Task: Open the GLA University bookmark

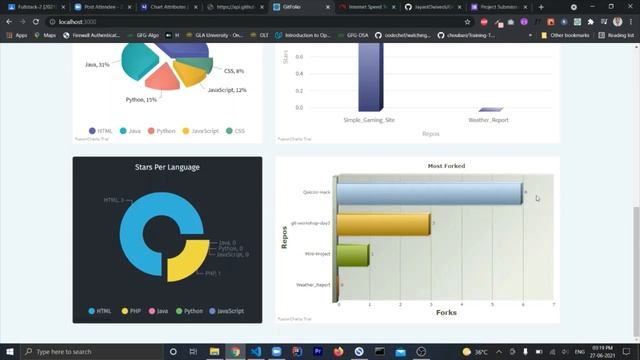Action: (214, 36)
